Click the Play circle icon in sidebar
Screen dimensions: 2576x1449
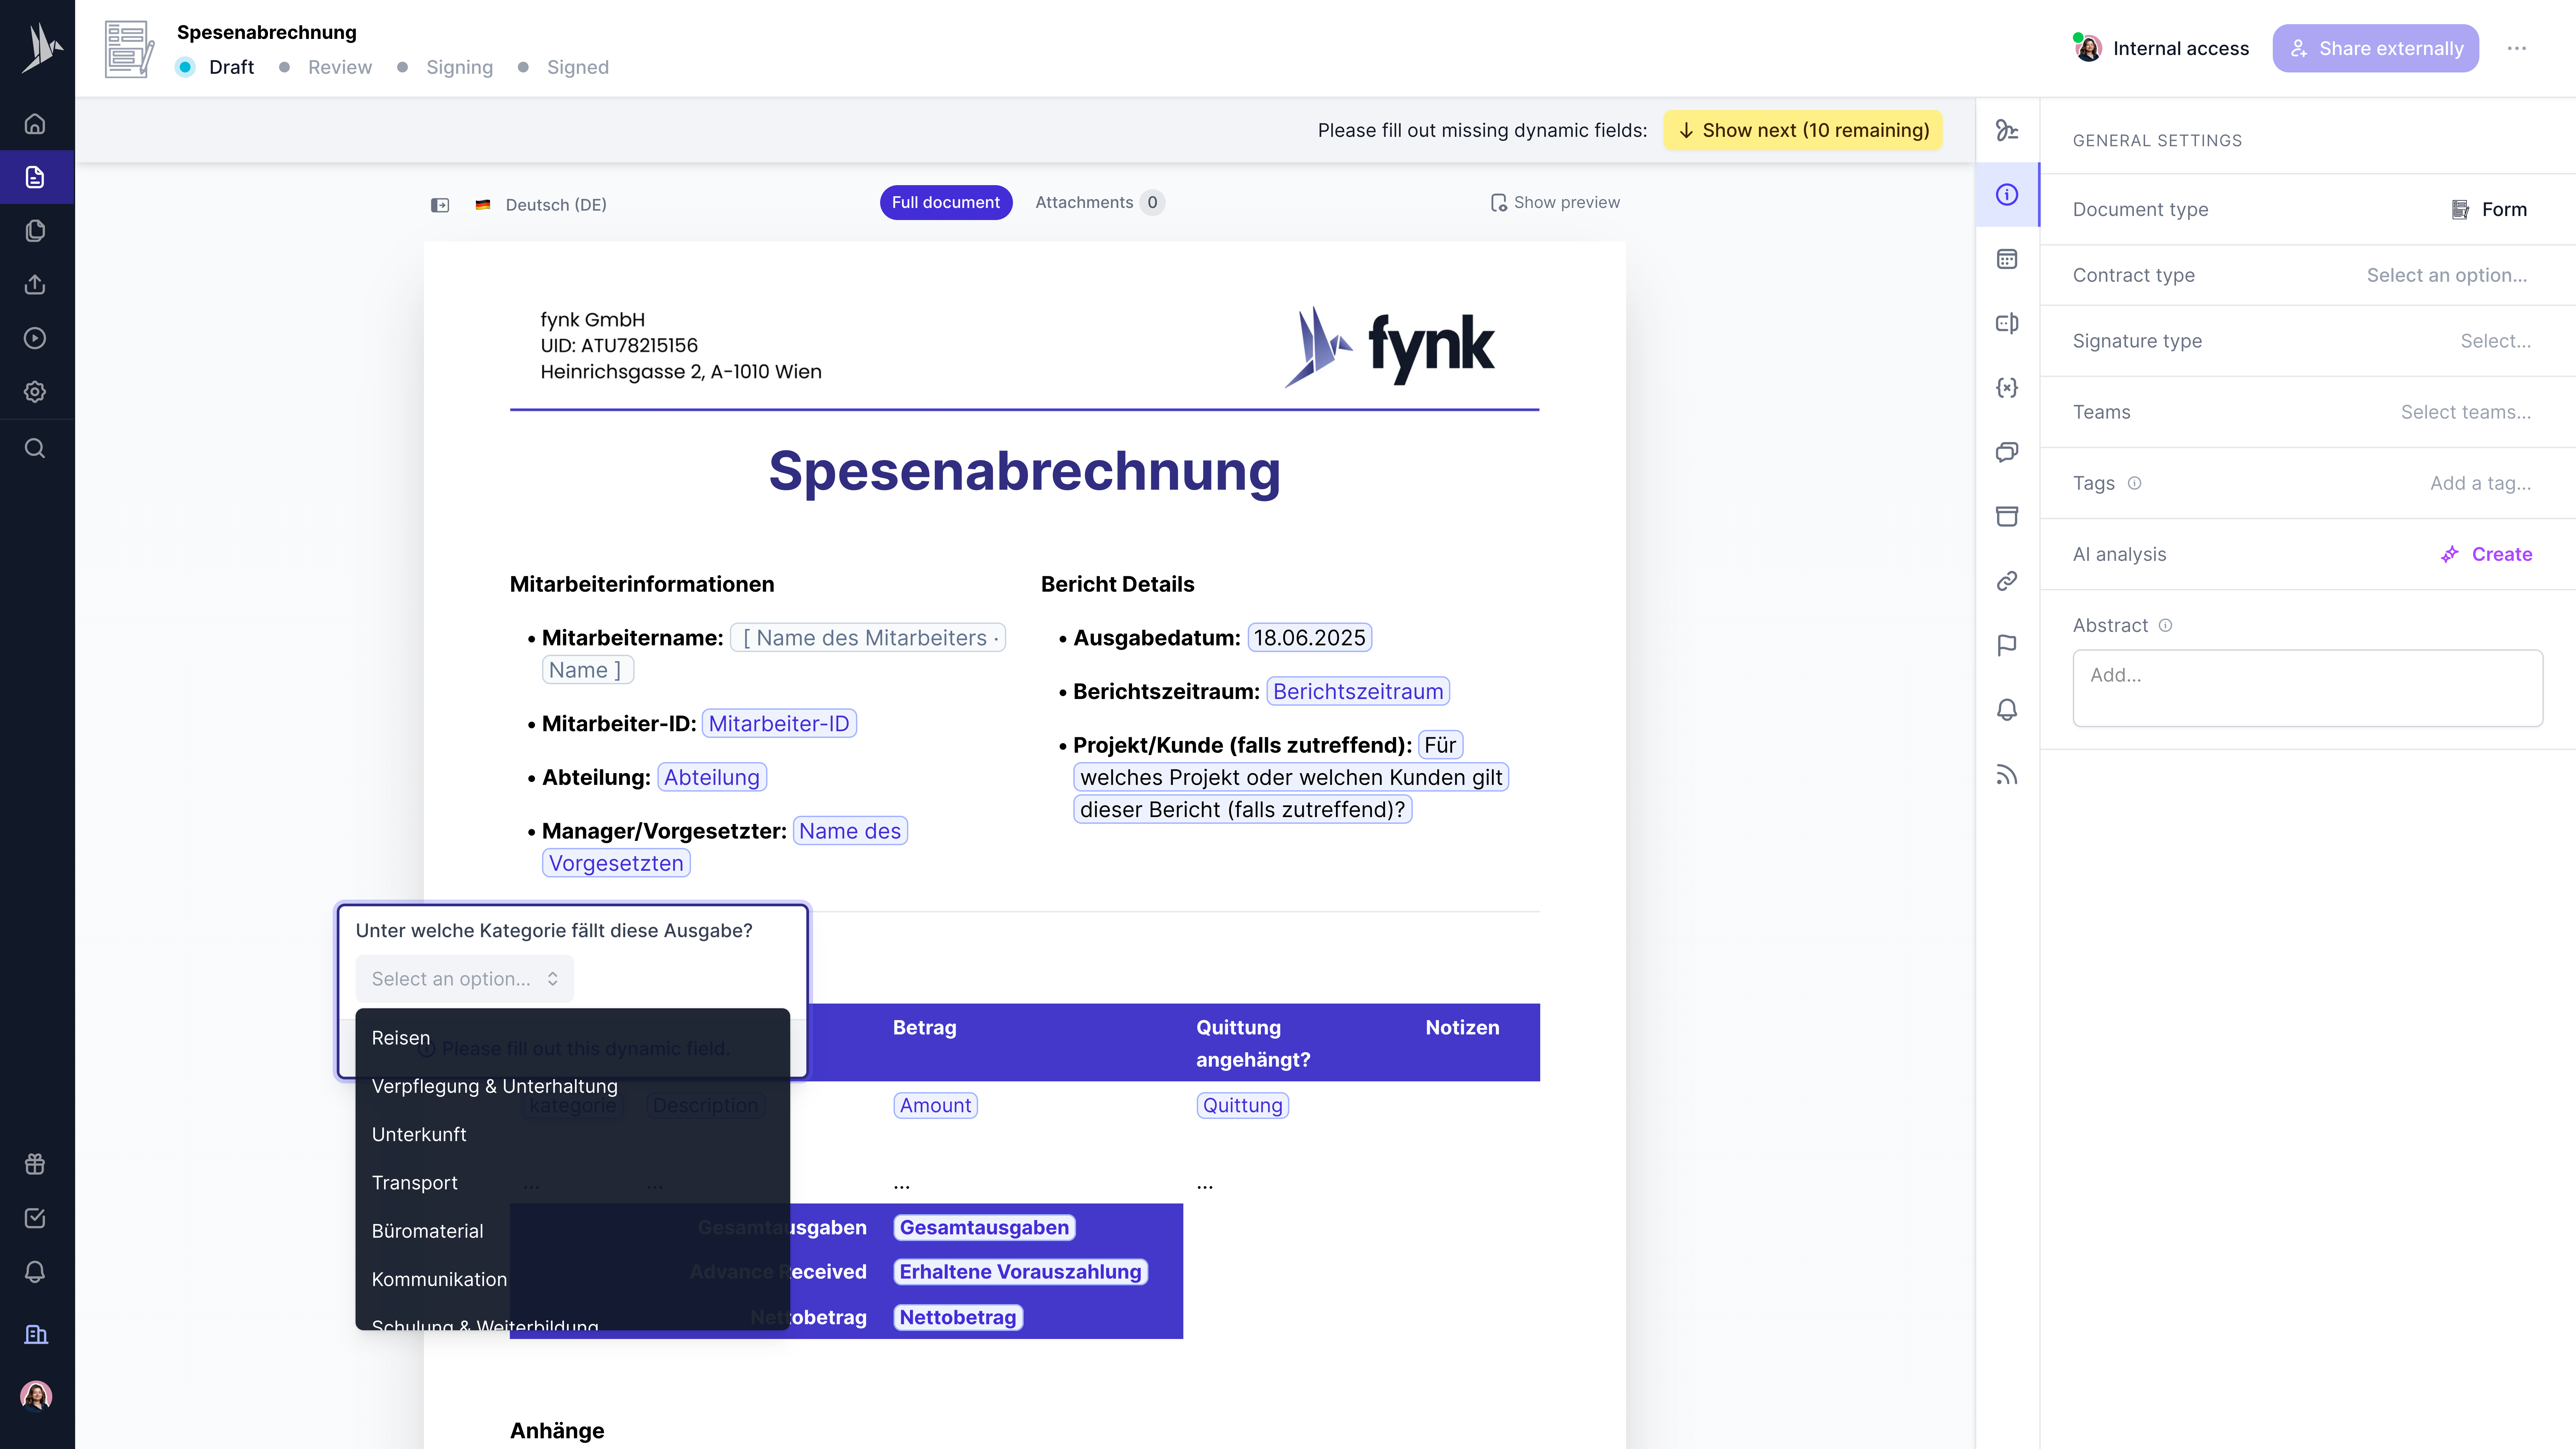click(35, 338)
